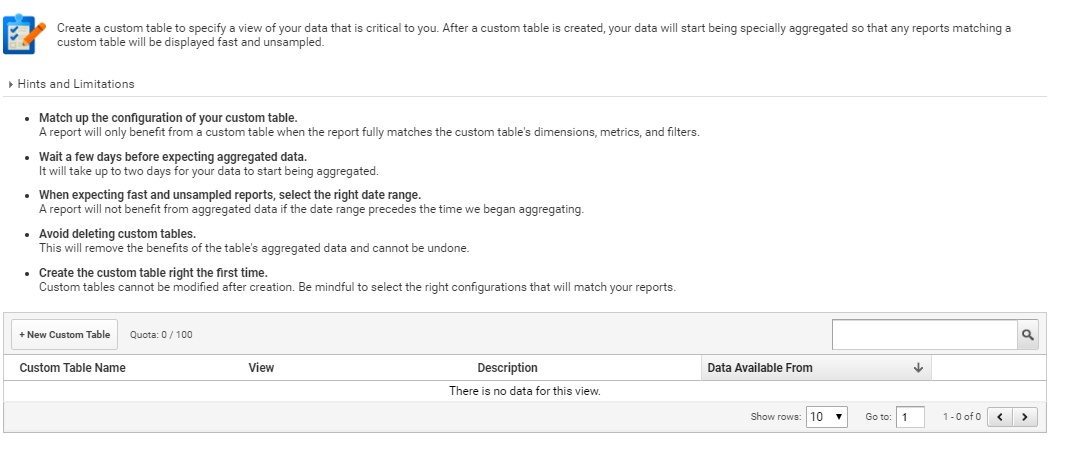Click the Data Available From header text
The width and height of the screenshot is (1078, 452).
[760, 368]
